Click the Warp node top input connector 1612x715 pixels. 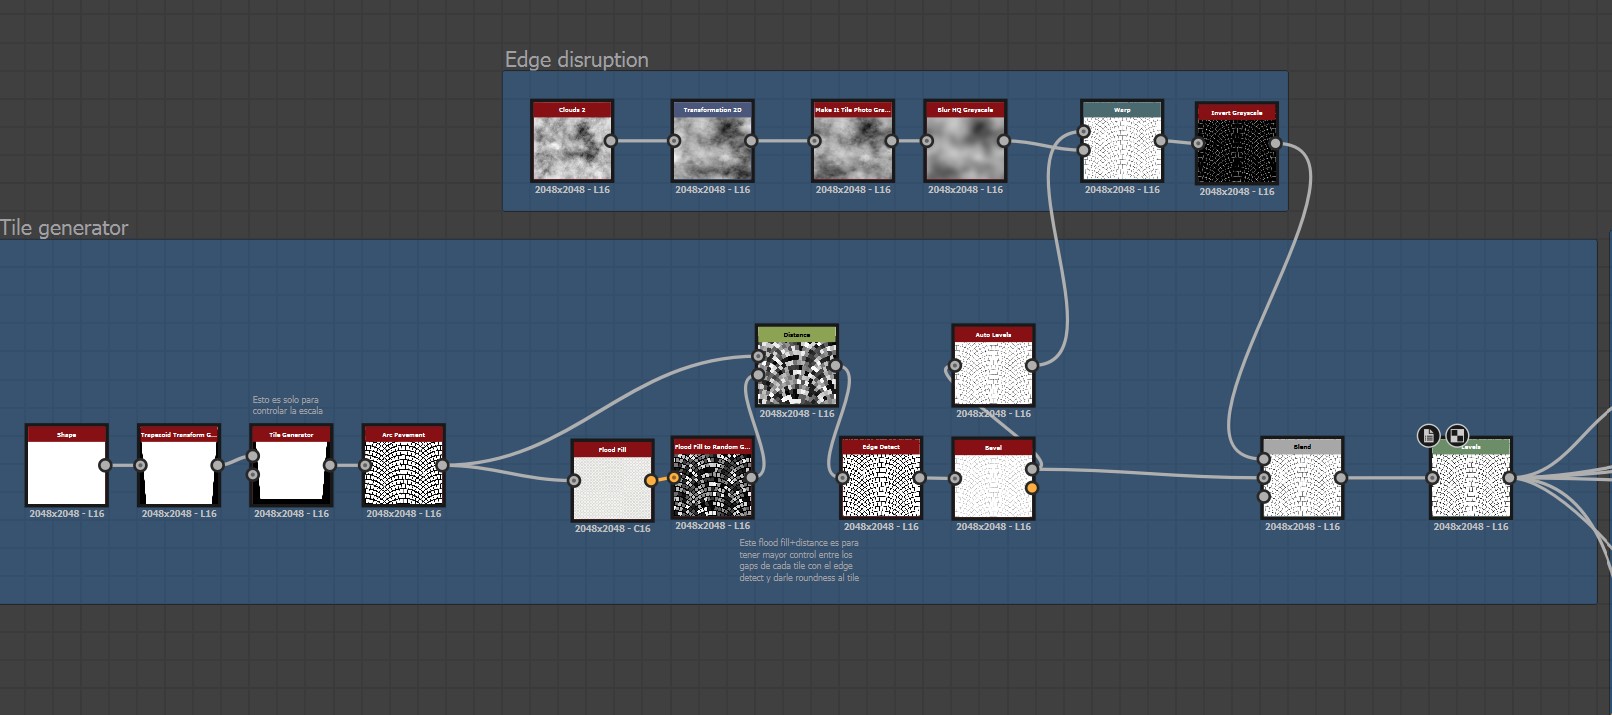click(1083, 132)
